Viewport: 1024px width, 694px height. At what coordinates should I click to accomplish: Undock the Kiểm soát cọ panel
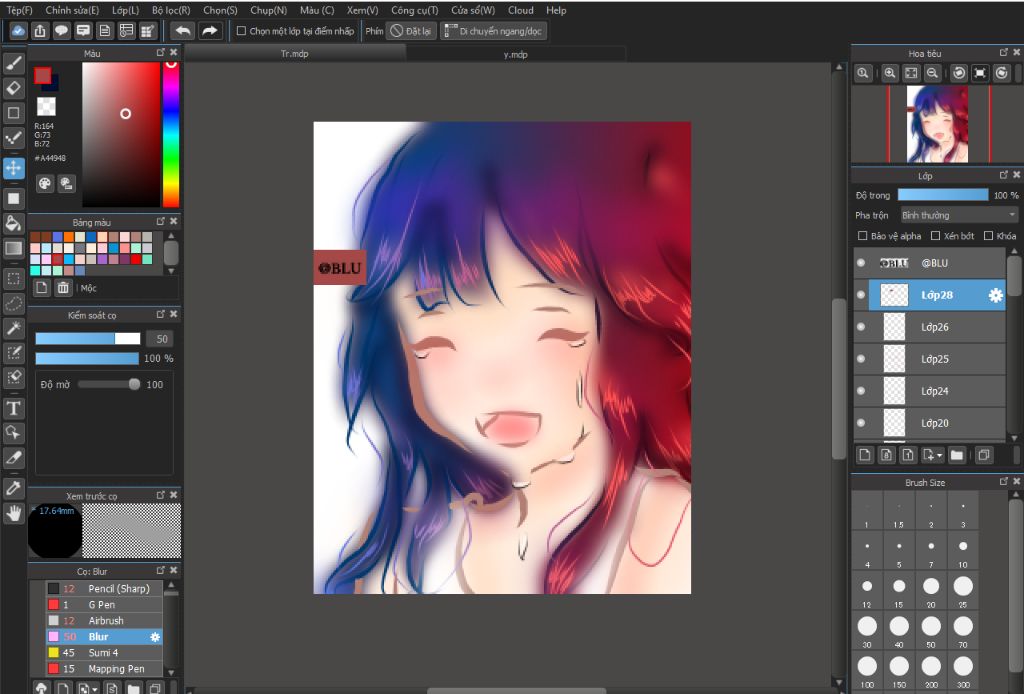pyautogui.click(x=161, y=314)
